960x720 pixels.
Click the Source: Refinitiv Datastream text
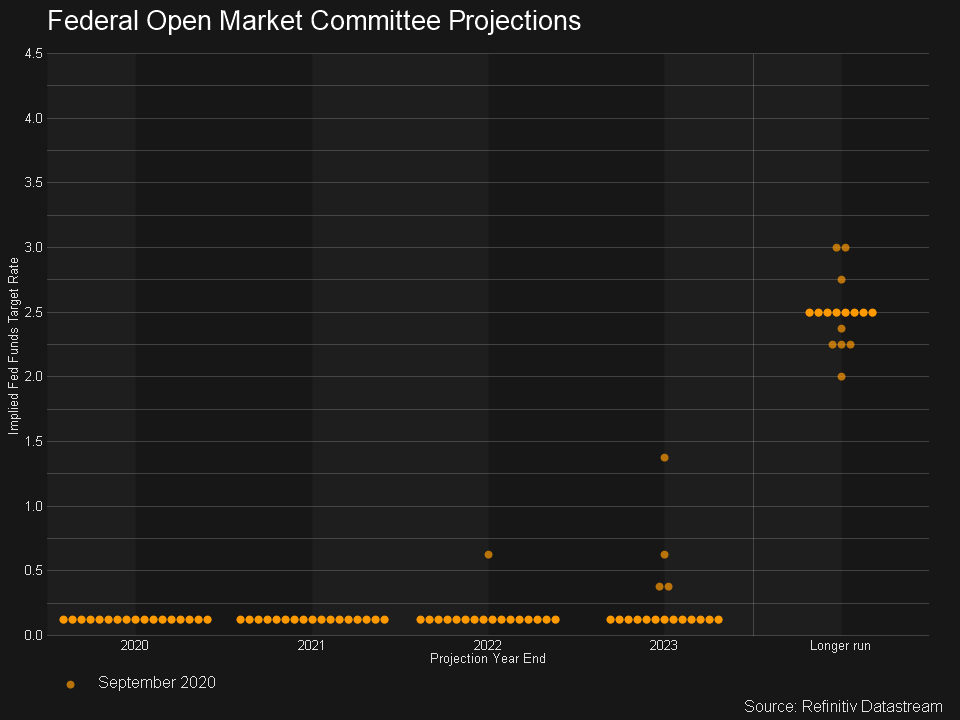[x=843, y=706]
